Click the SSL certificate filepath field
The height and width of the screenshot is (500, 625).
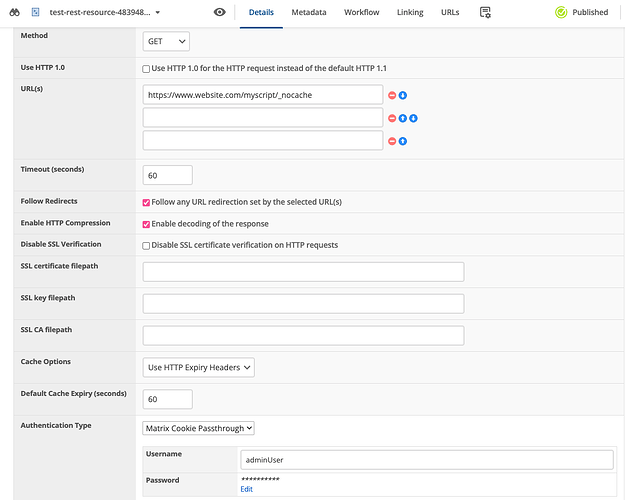pyautogui.click(x=303, y=272)
